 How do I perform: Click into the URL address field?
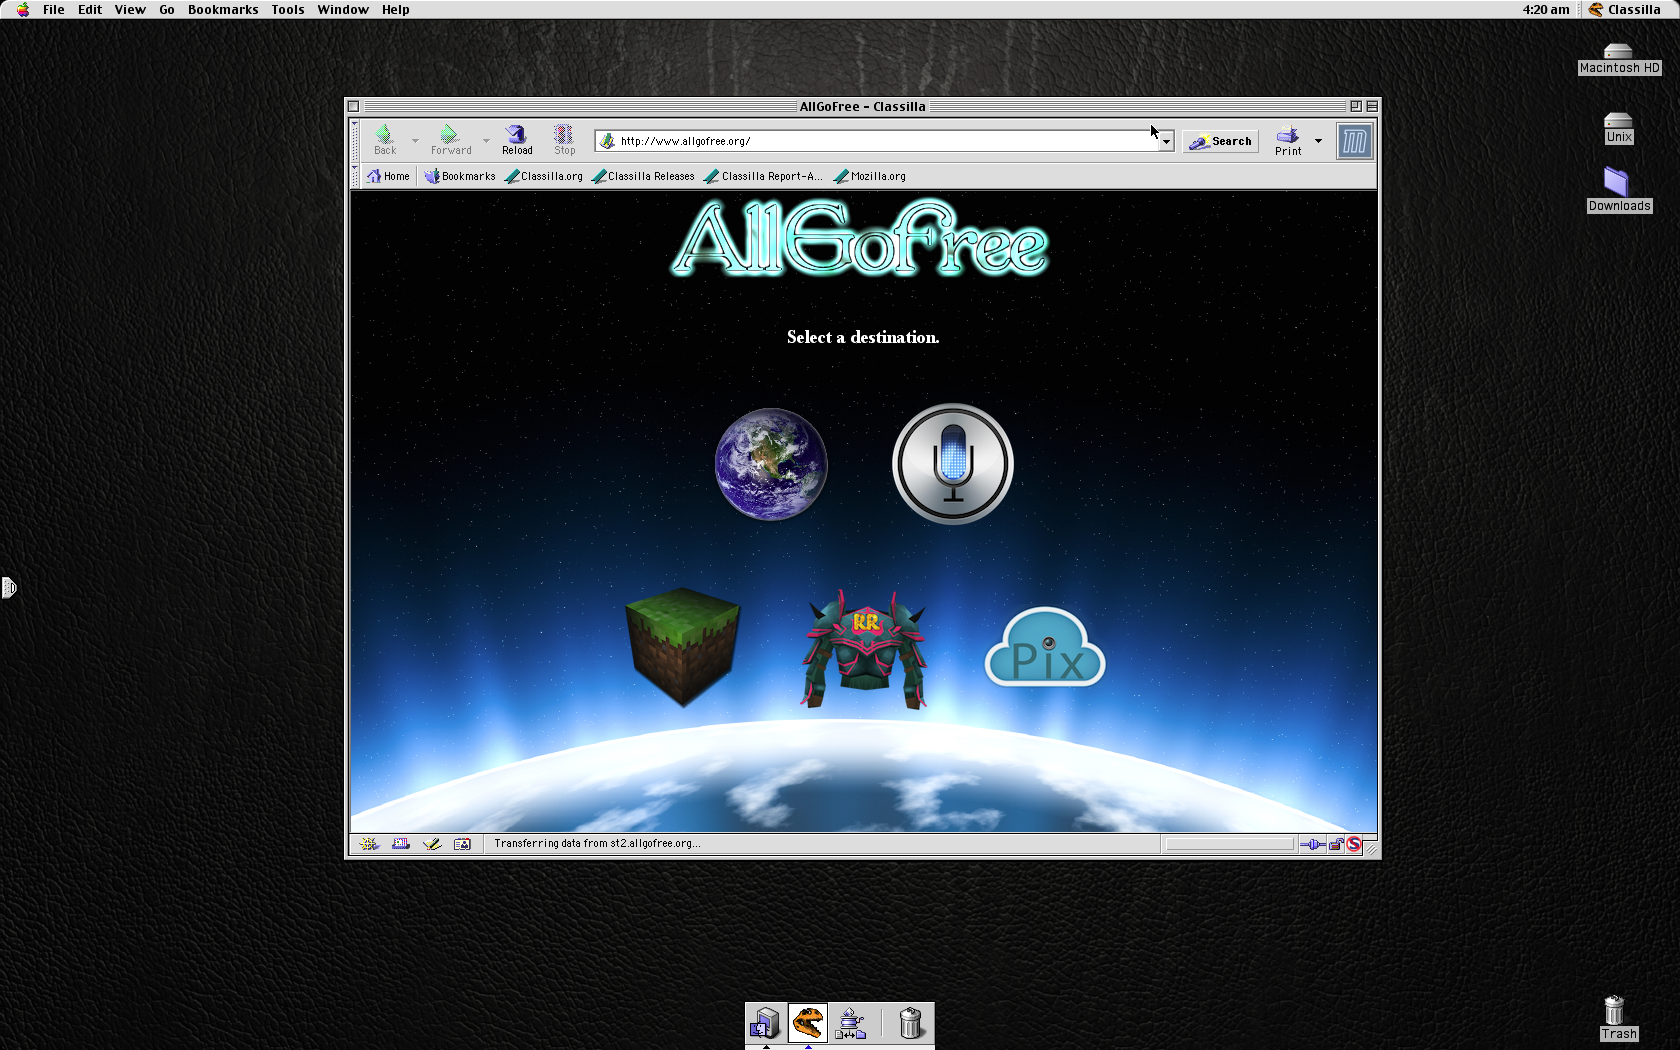tap(885, 141)
